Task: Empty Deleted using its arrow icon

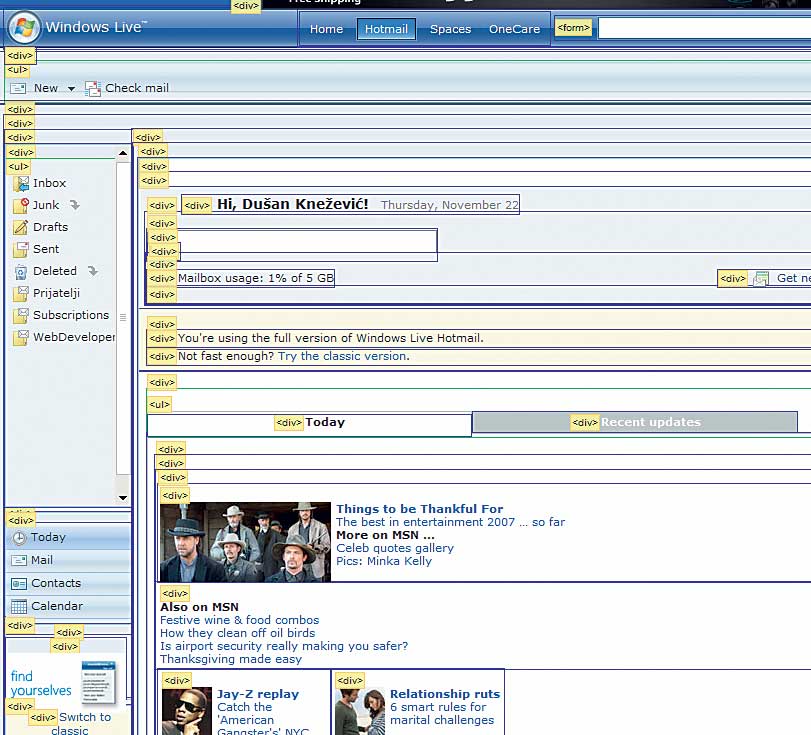Action: click(93, 271)
